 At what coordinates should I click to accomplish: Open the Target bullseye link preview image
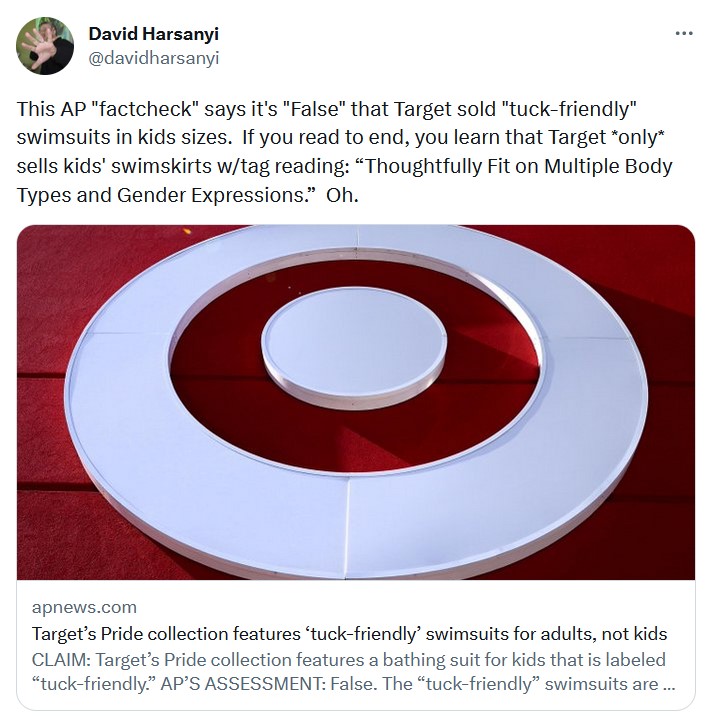point(356,402)
